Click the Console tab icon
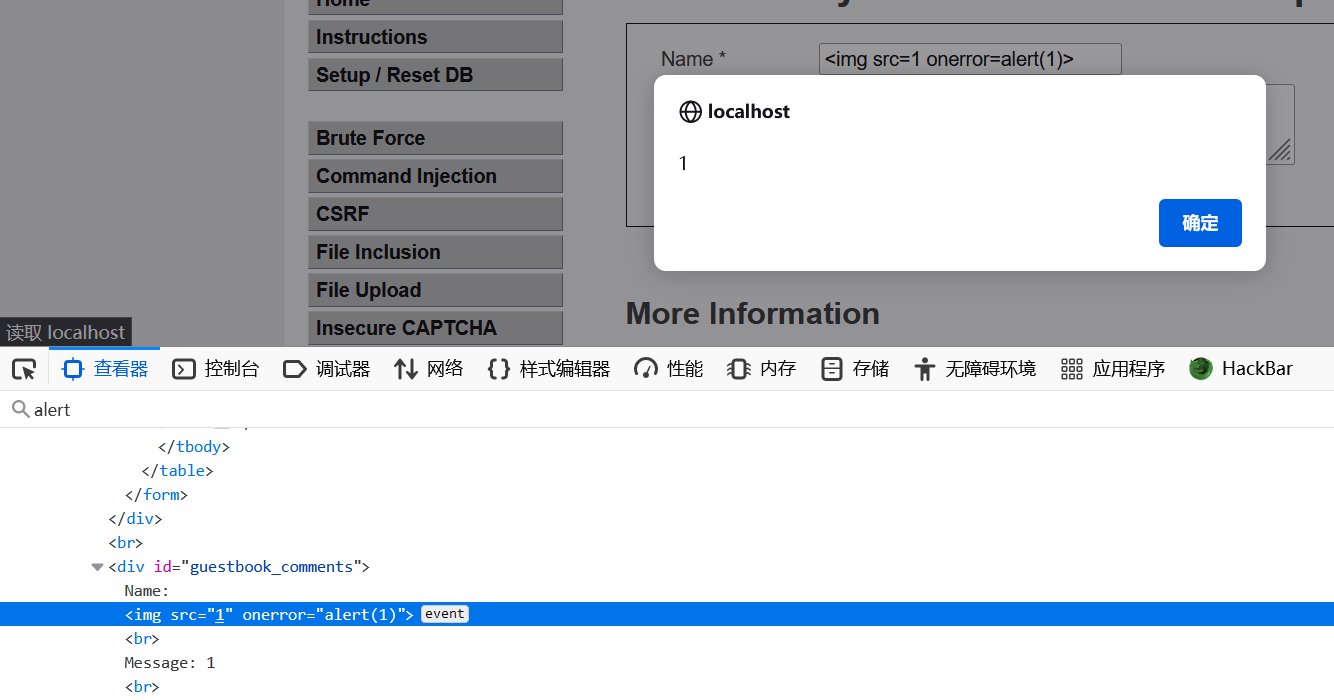This screenshot has height=700, width=1334. [184, 369]
